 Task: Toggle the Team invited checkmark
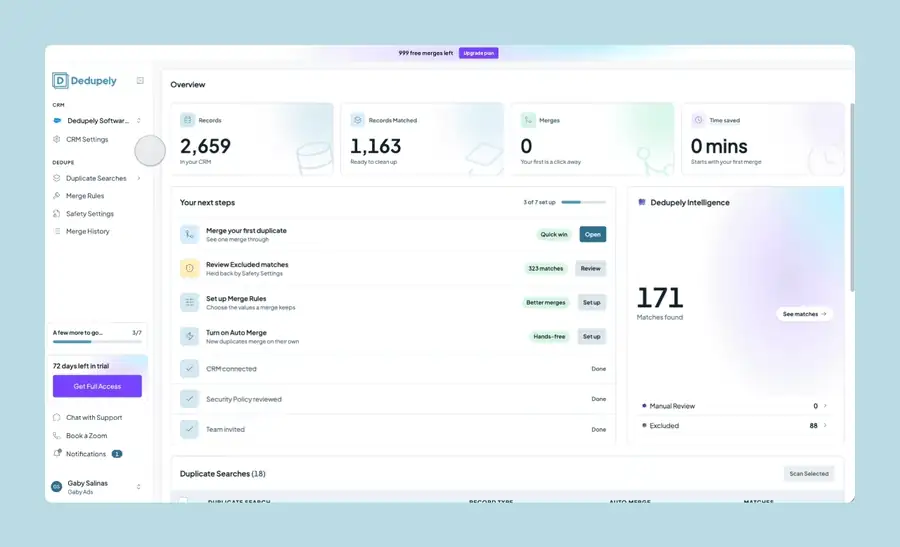[189, 429]
